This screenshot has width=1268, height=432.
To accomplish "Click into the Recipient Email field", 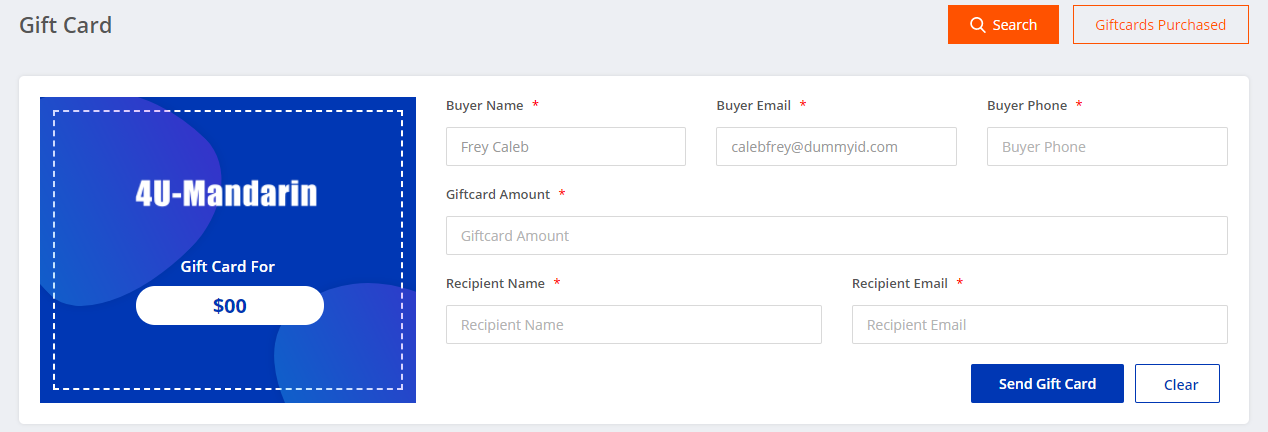I will click(1039, 325).
